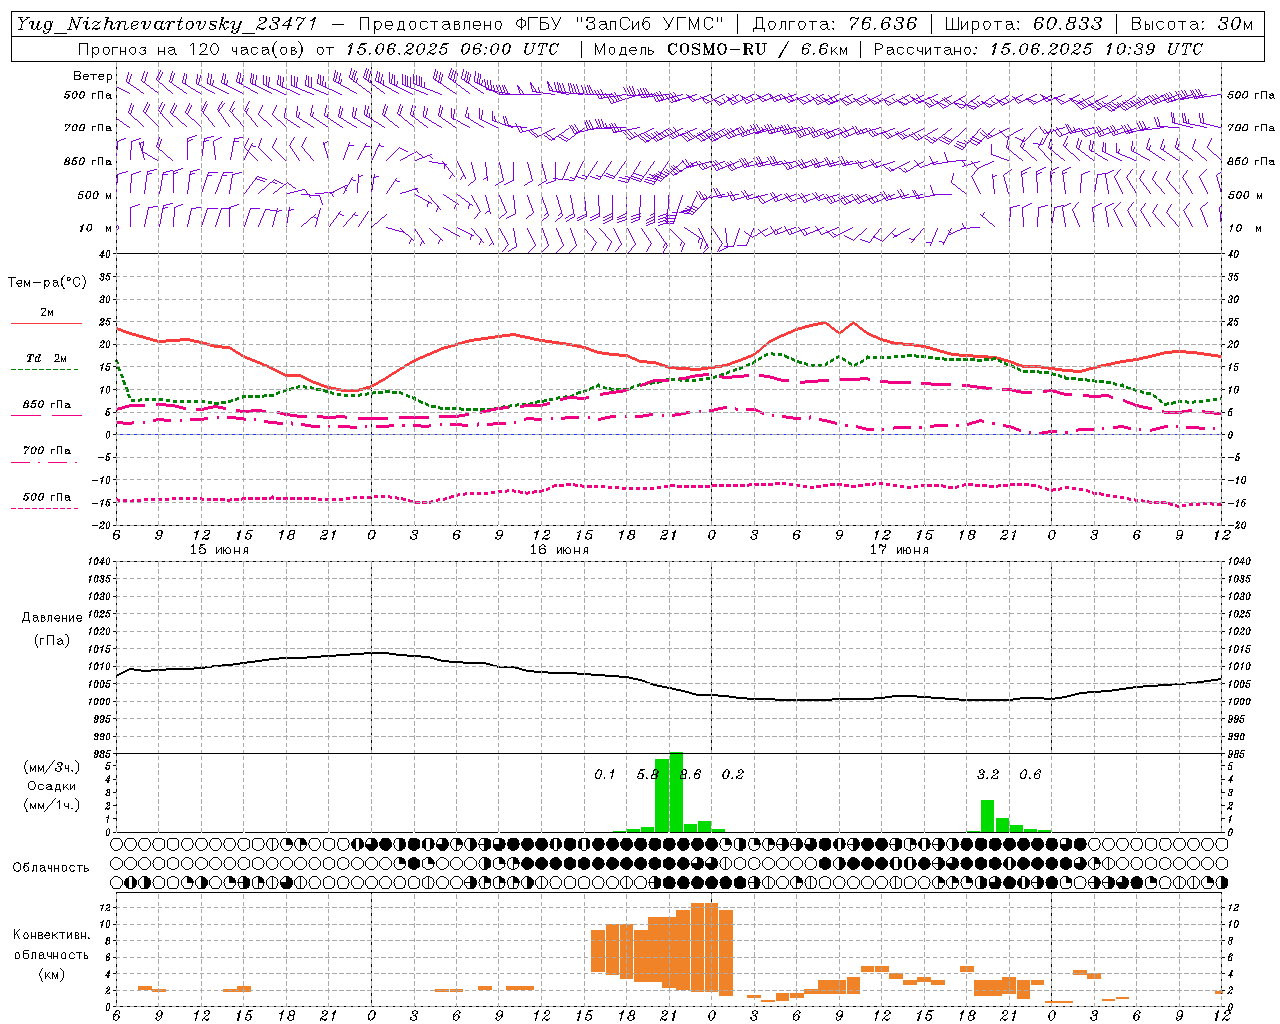Screen dimensions: 1280x1024
Task: Click the 500 м wind level label on the left
Action: pos(95,195)
